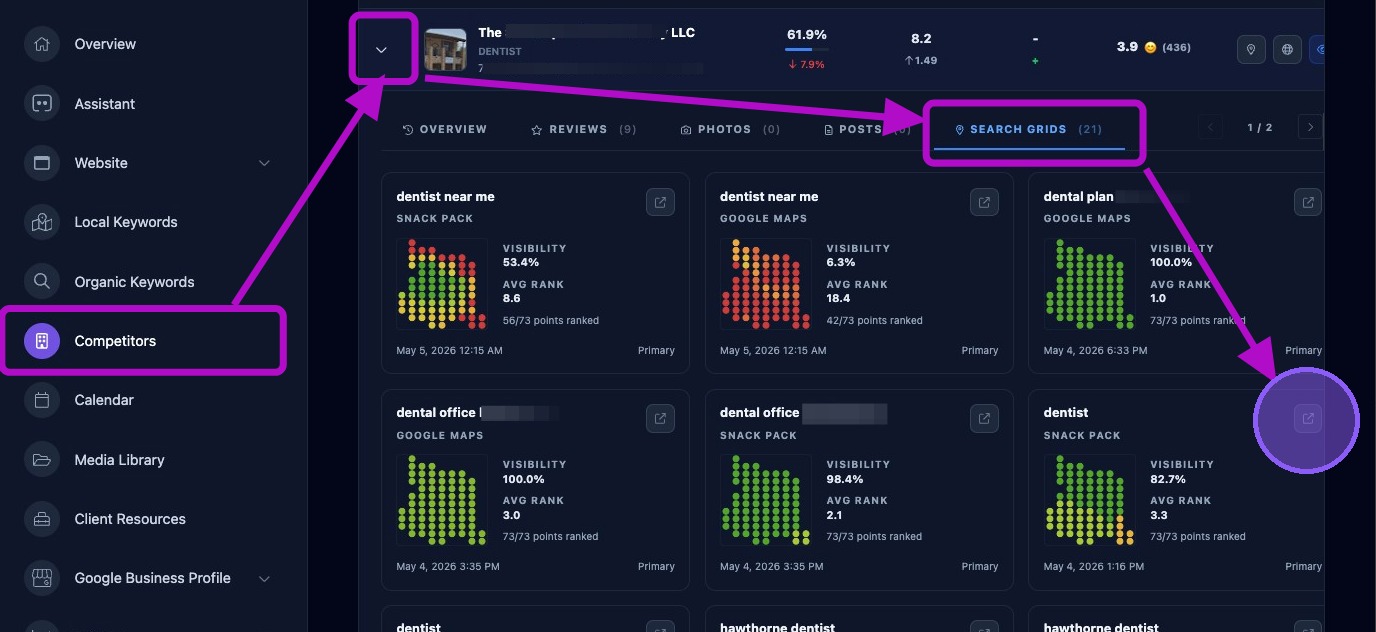The image size is (1376, 632).
Task: Click the Calendar menu label
Action: (104, 400)
